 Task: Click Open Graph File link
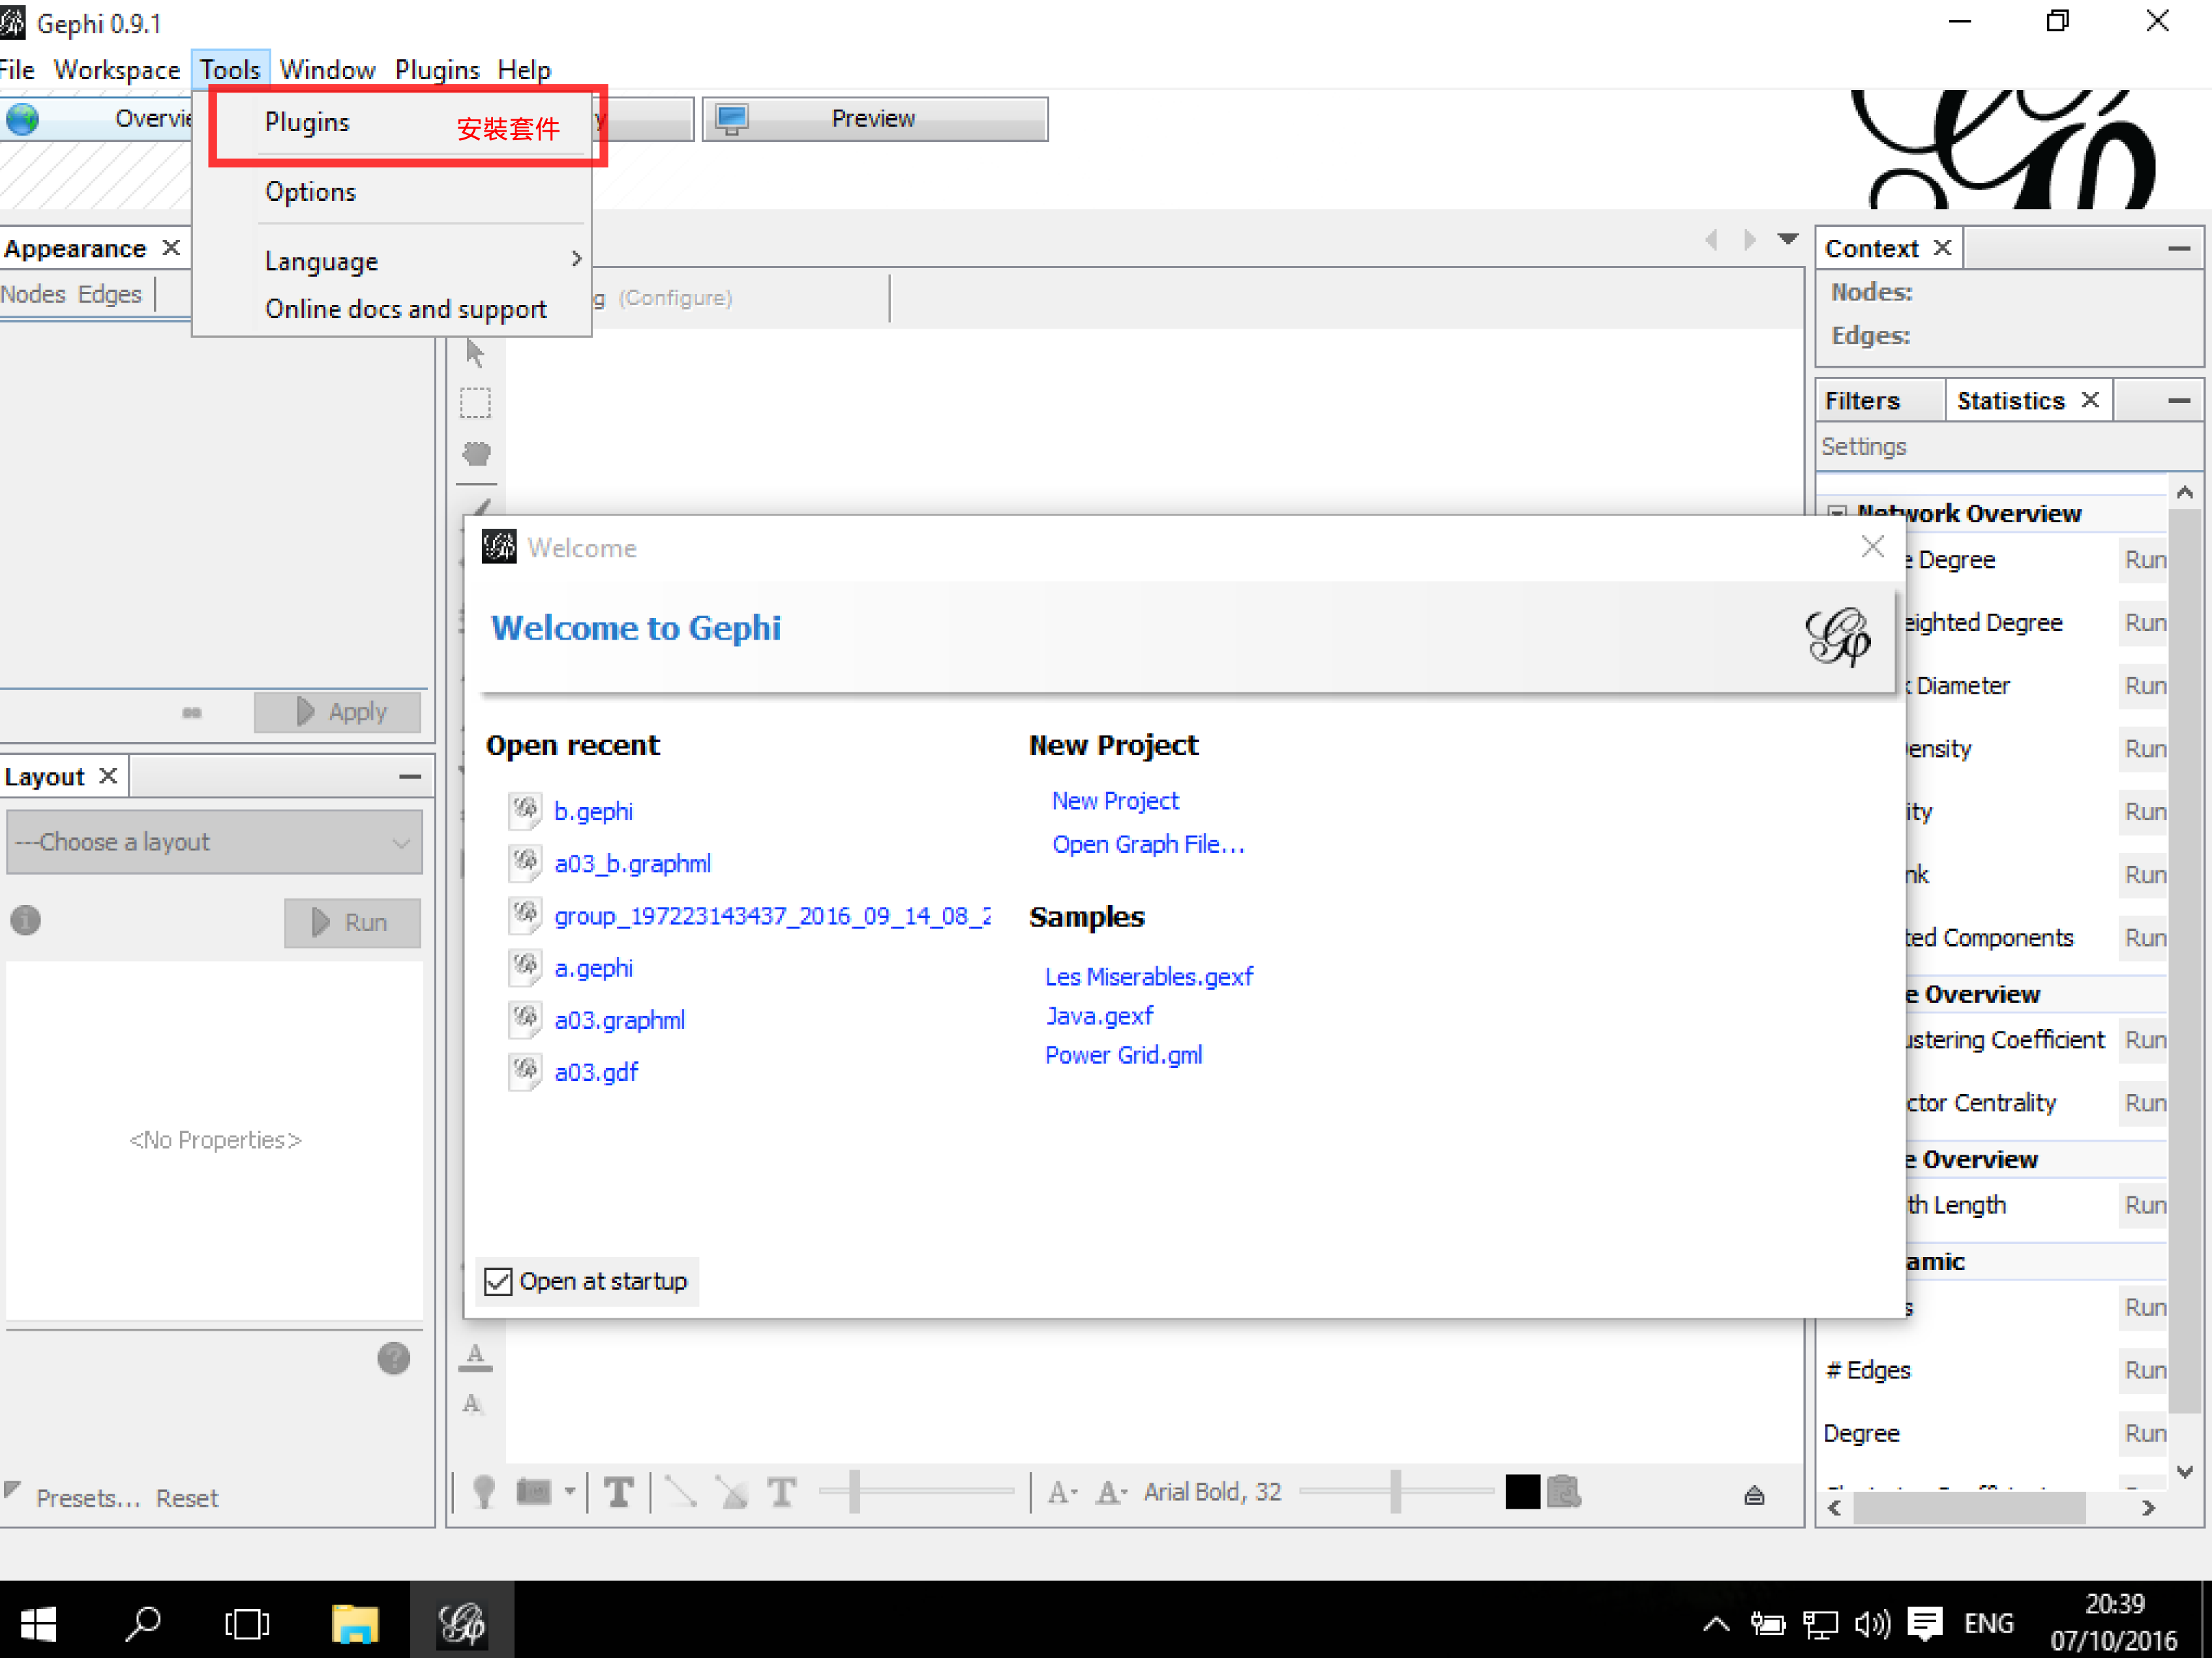point(1148,844)
